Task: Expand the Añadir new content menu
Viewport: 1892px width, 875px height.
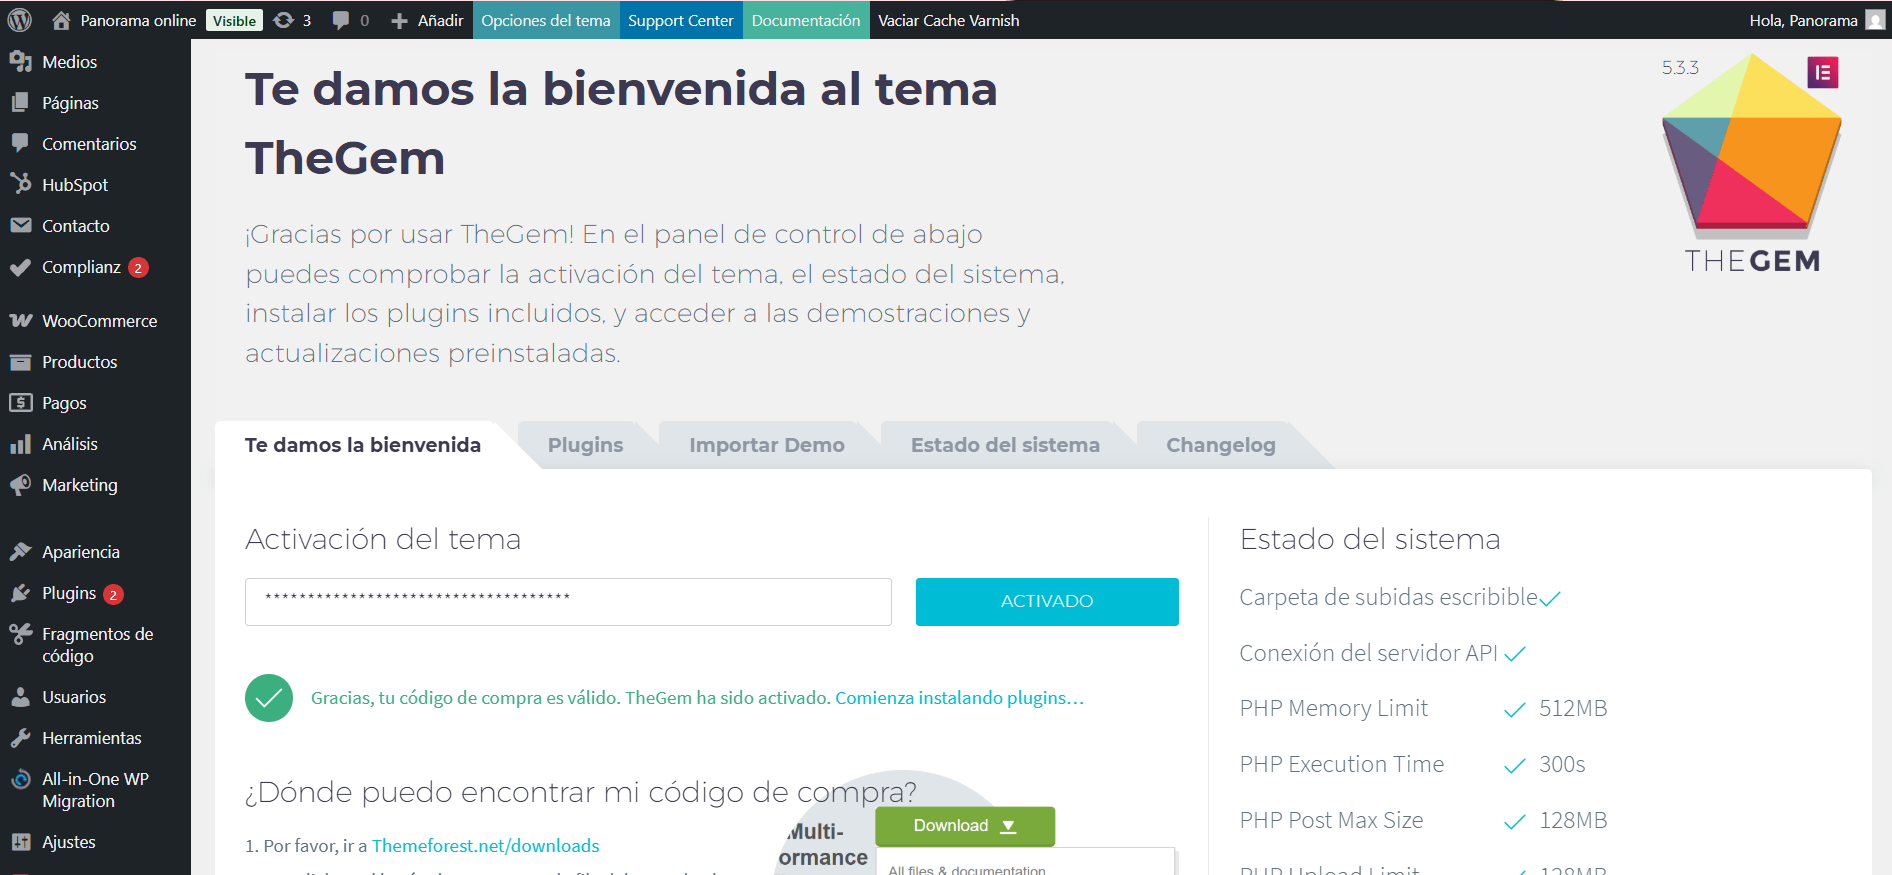Action: [427, 20]
